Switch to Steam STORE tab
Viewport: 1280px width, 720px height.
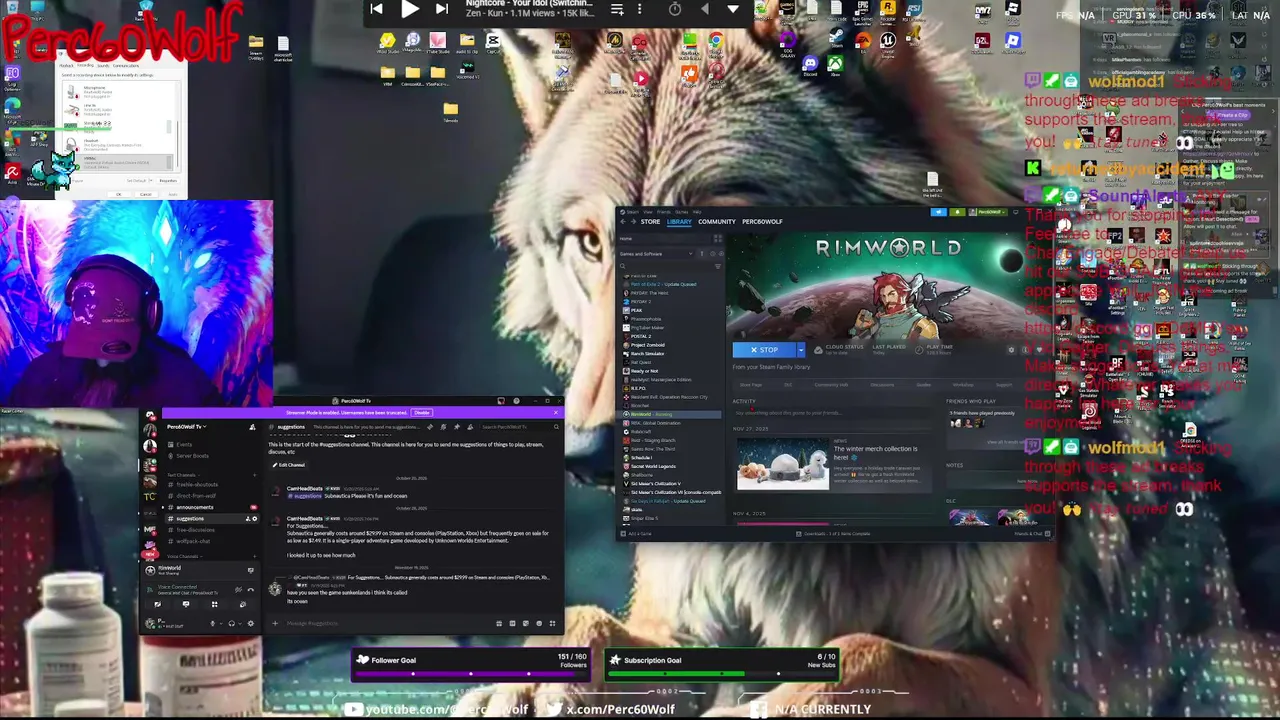pos(650,221)
